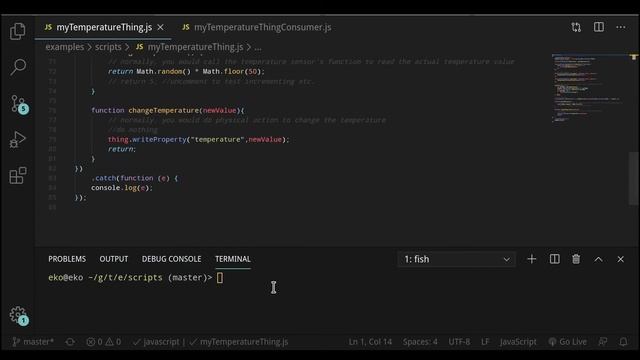Click the scripts breadcrumb
Screen dimensions: 640x360
[108, 47]
